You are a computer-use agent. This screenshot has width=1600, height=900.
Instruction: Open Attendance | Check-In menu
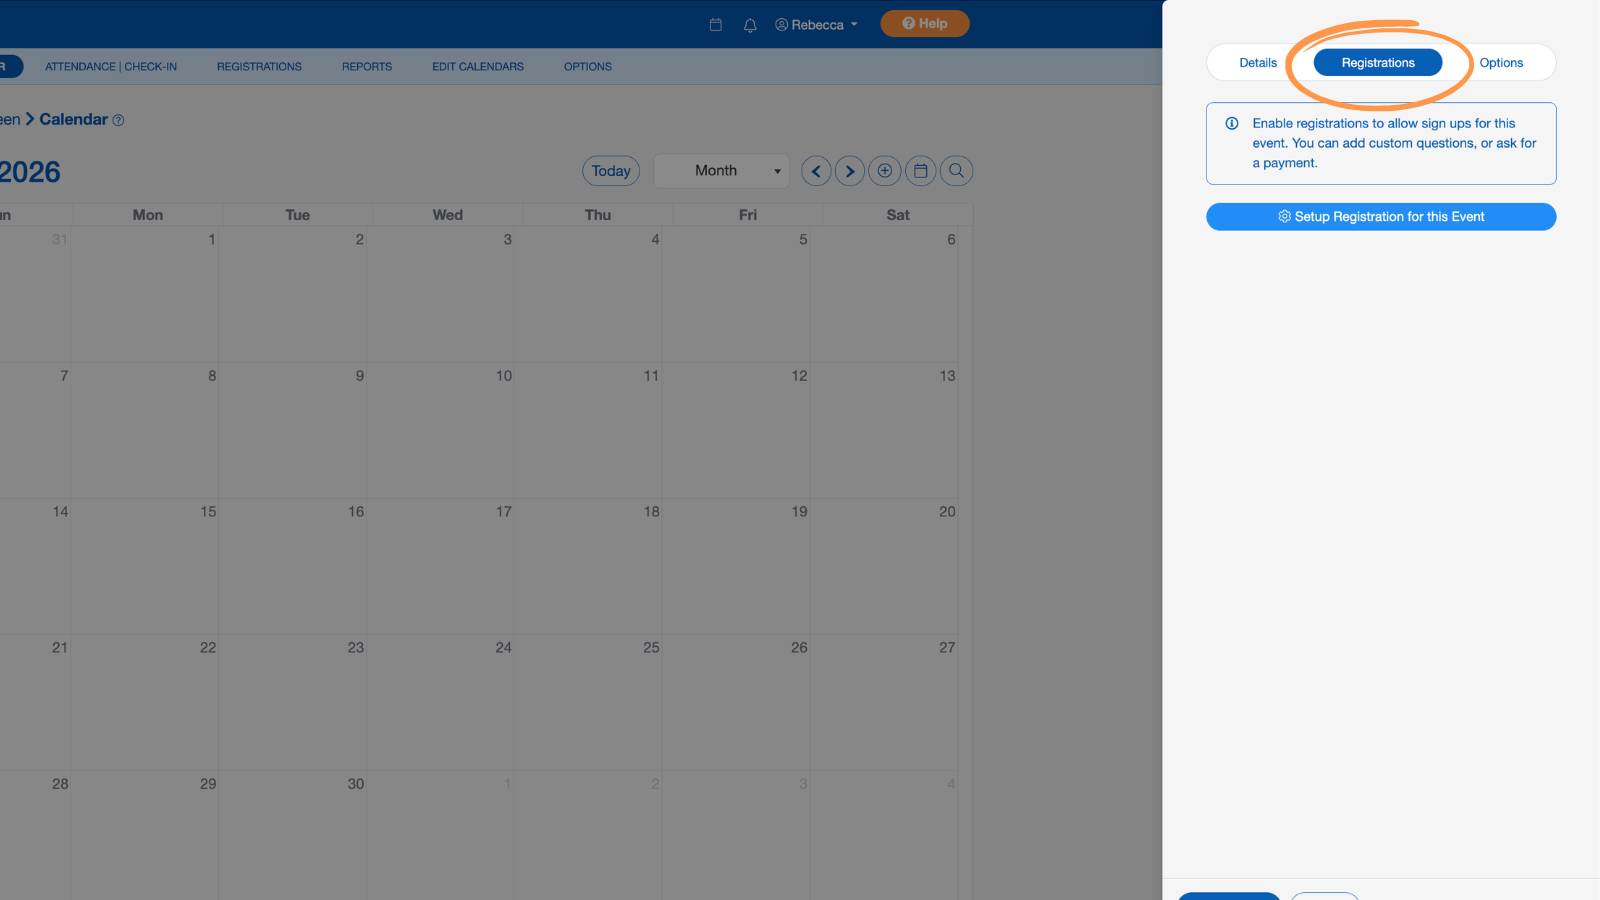coord(111,67)
